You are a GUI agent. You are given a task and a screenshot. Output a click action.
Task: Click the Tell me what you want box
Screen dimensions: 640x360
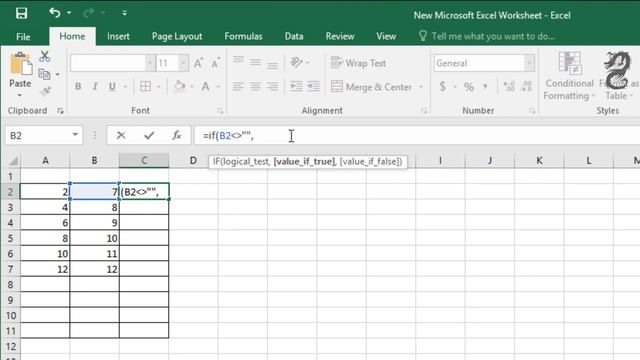(x=487, y=36)
